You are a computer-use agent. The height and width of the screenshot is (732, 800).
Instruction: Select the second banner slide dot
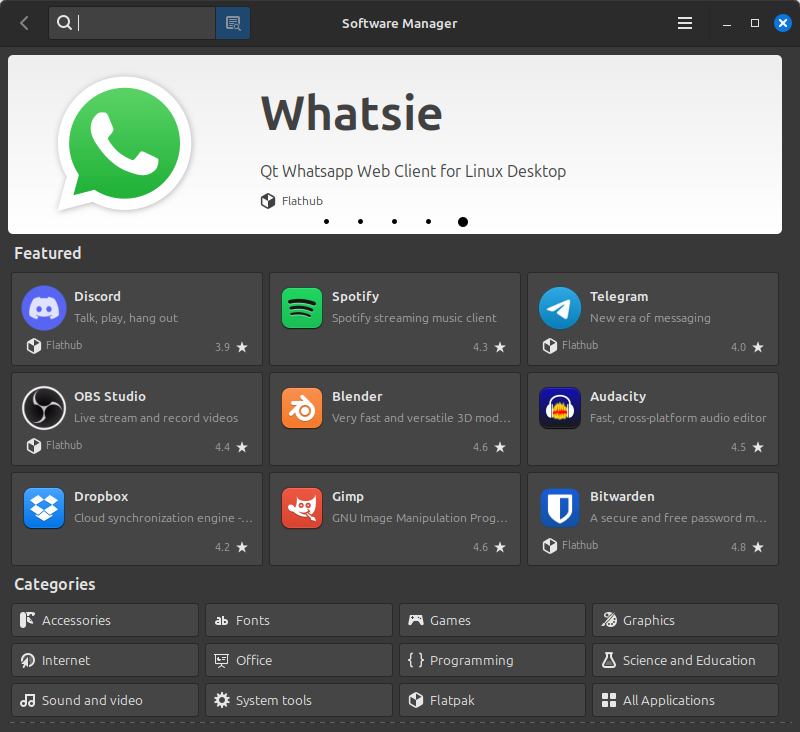click(x=360, y=221)
